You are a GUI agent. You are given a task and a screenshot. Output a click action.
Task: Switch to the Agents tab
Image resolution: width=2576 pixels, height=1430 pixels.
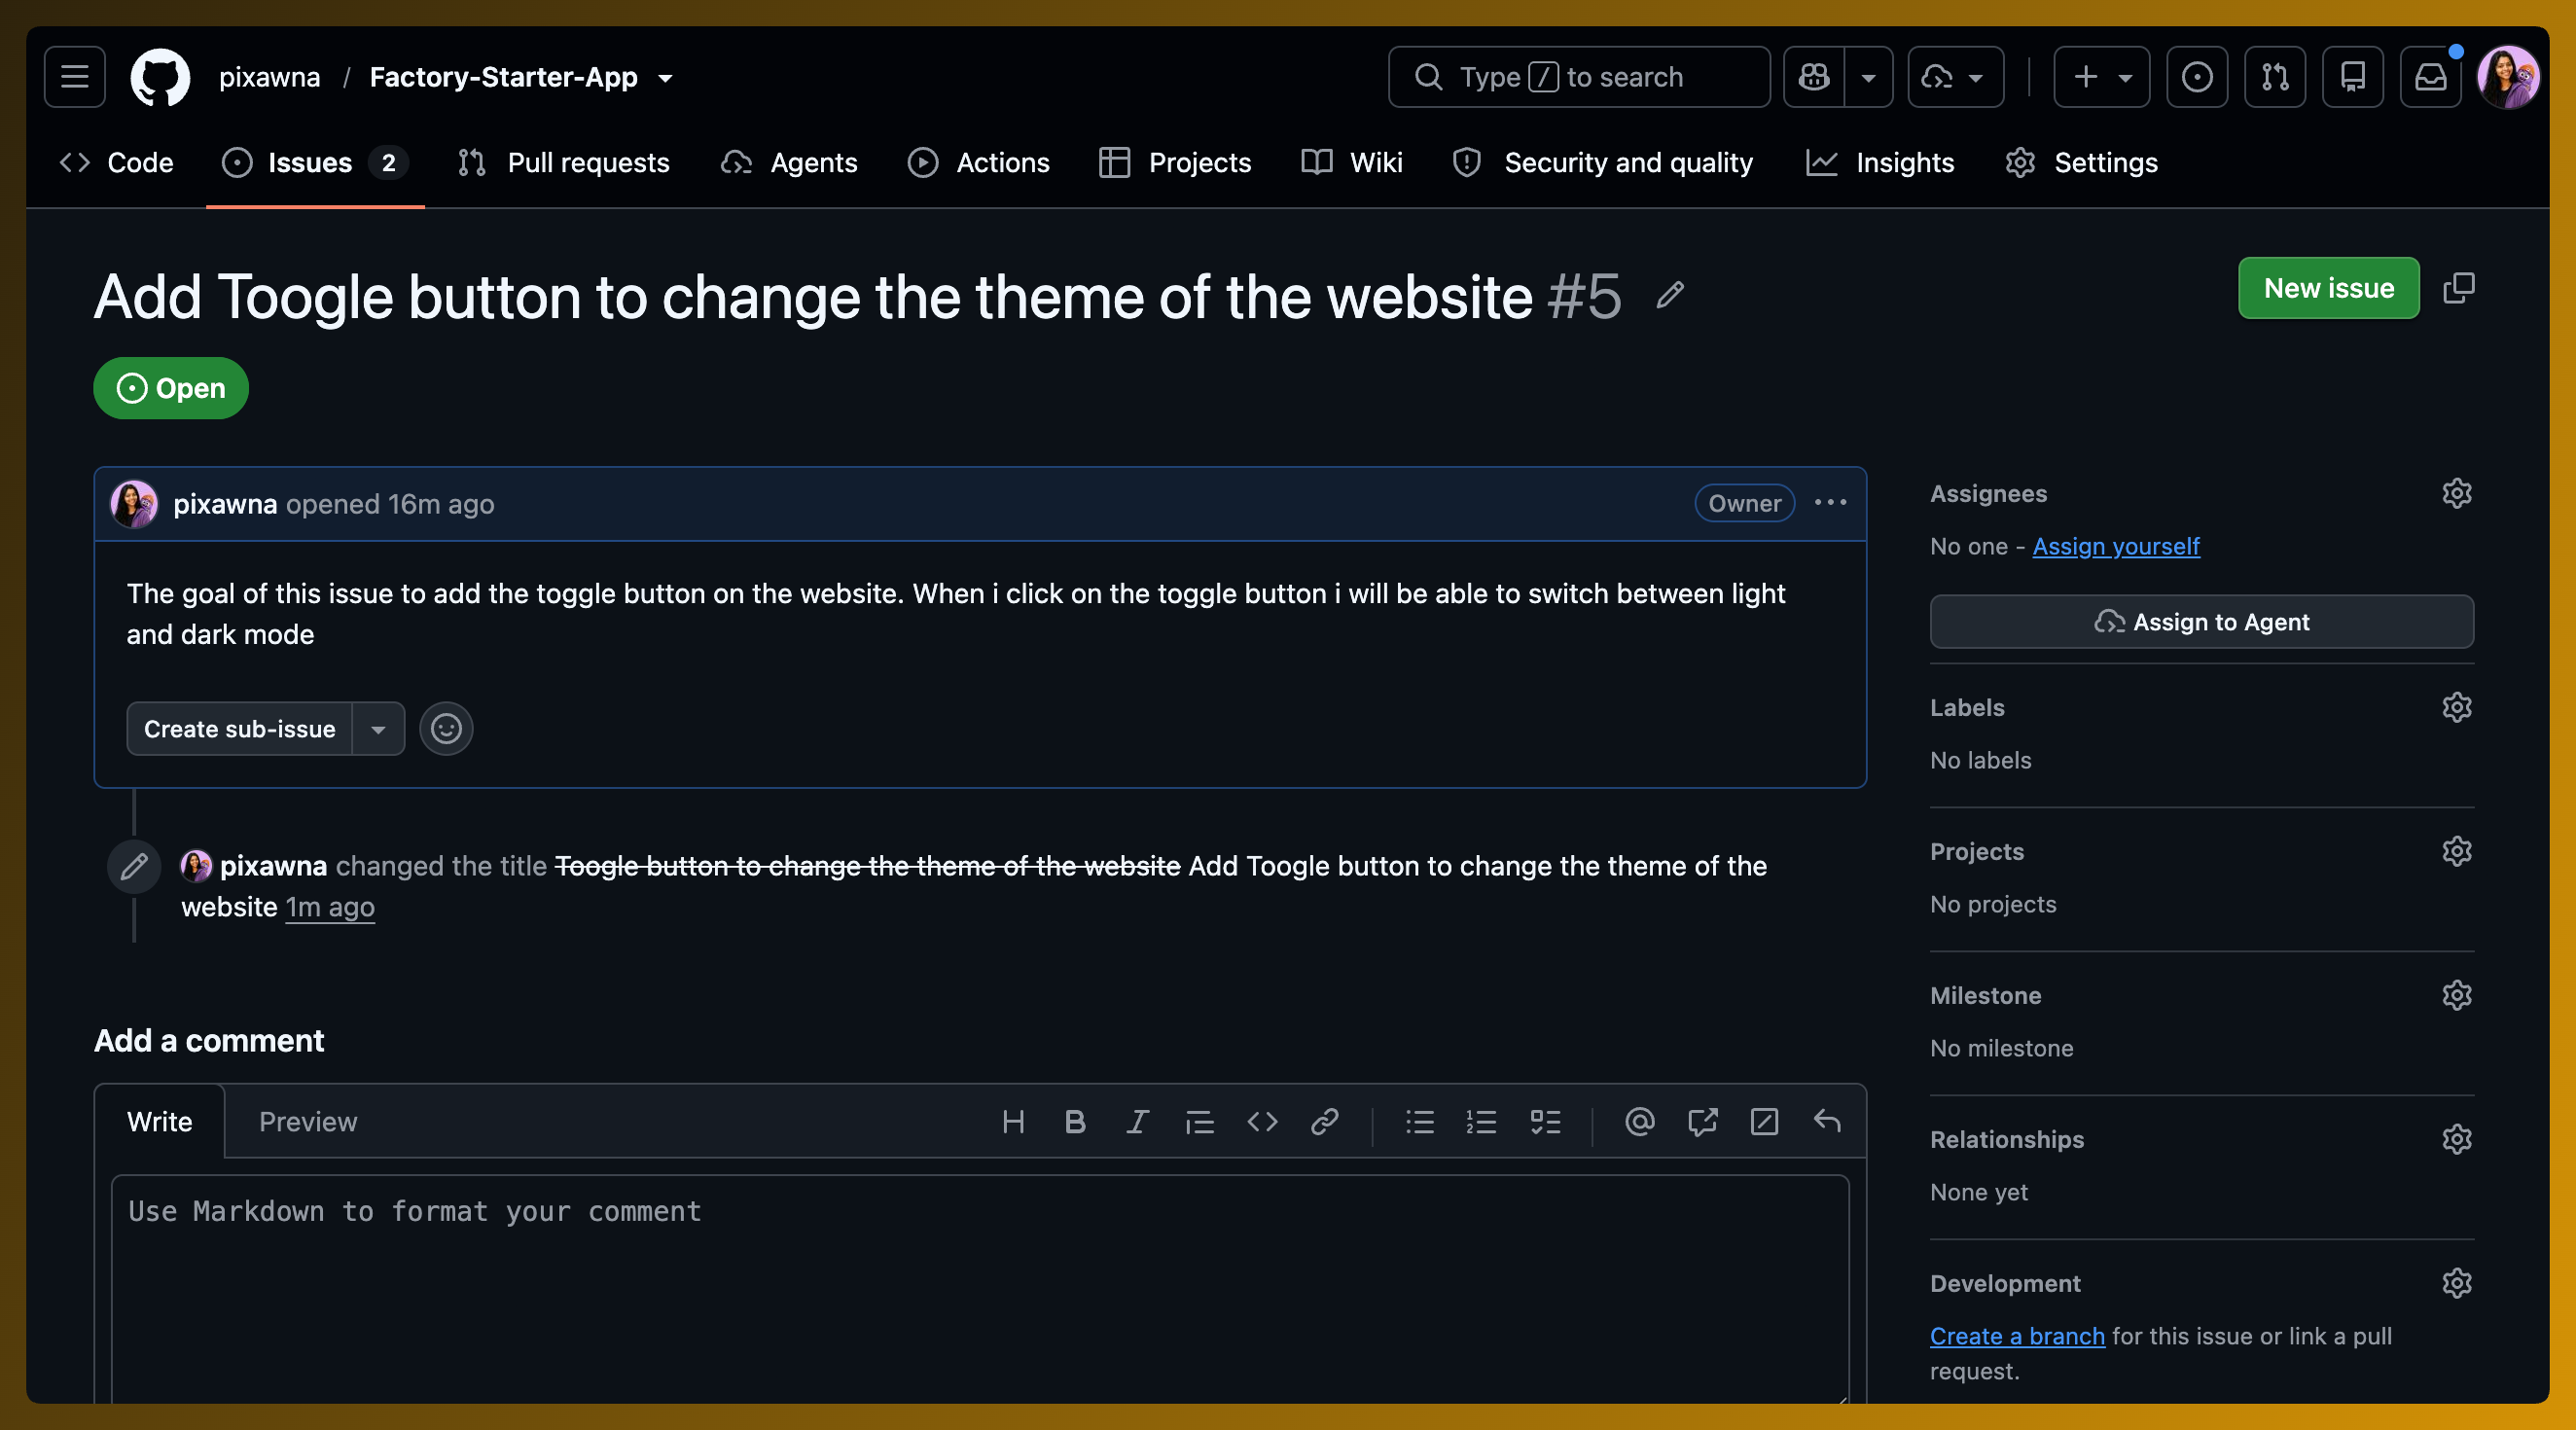[x=789, y=162]
